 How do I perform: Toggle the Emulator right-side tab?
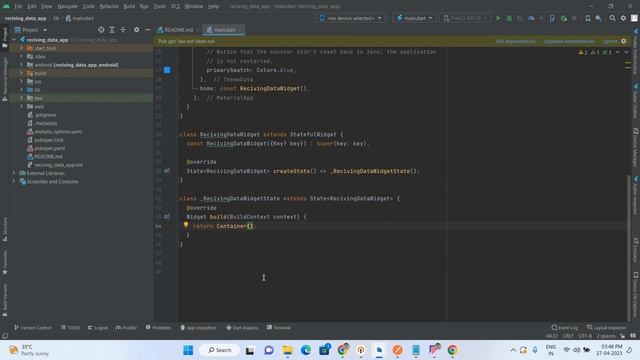(x=636, y=250)
